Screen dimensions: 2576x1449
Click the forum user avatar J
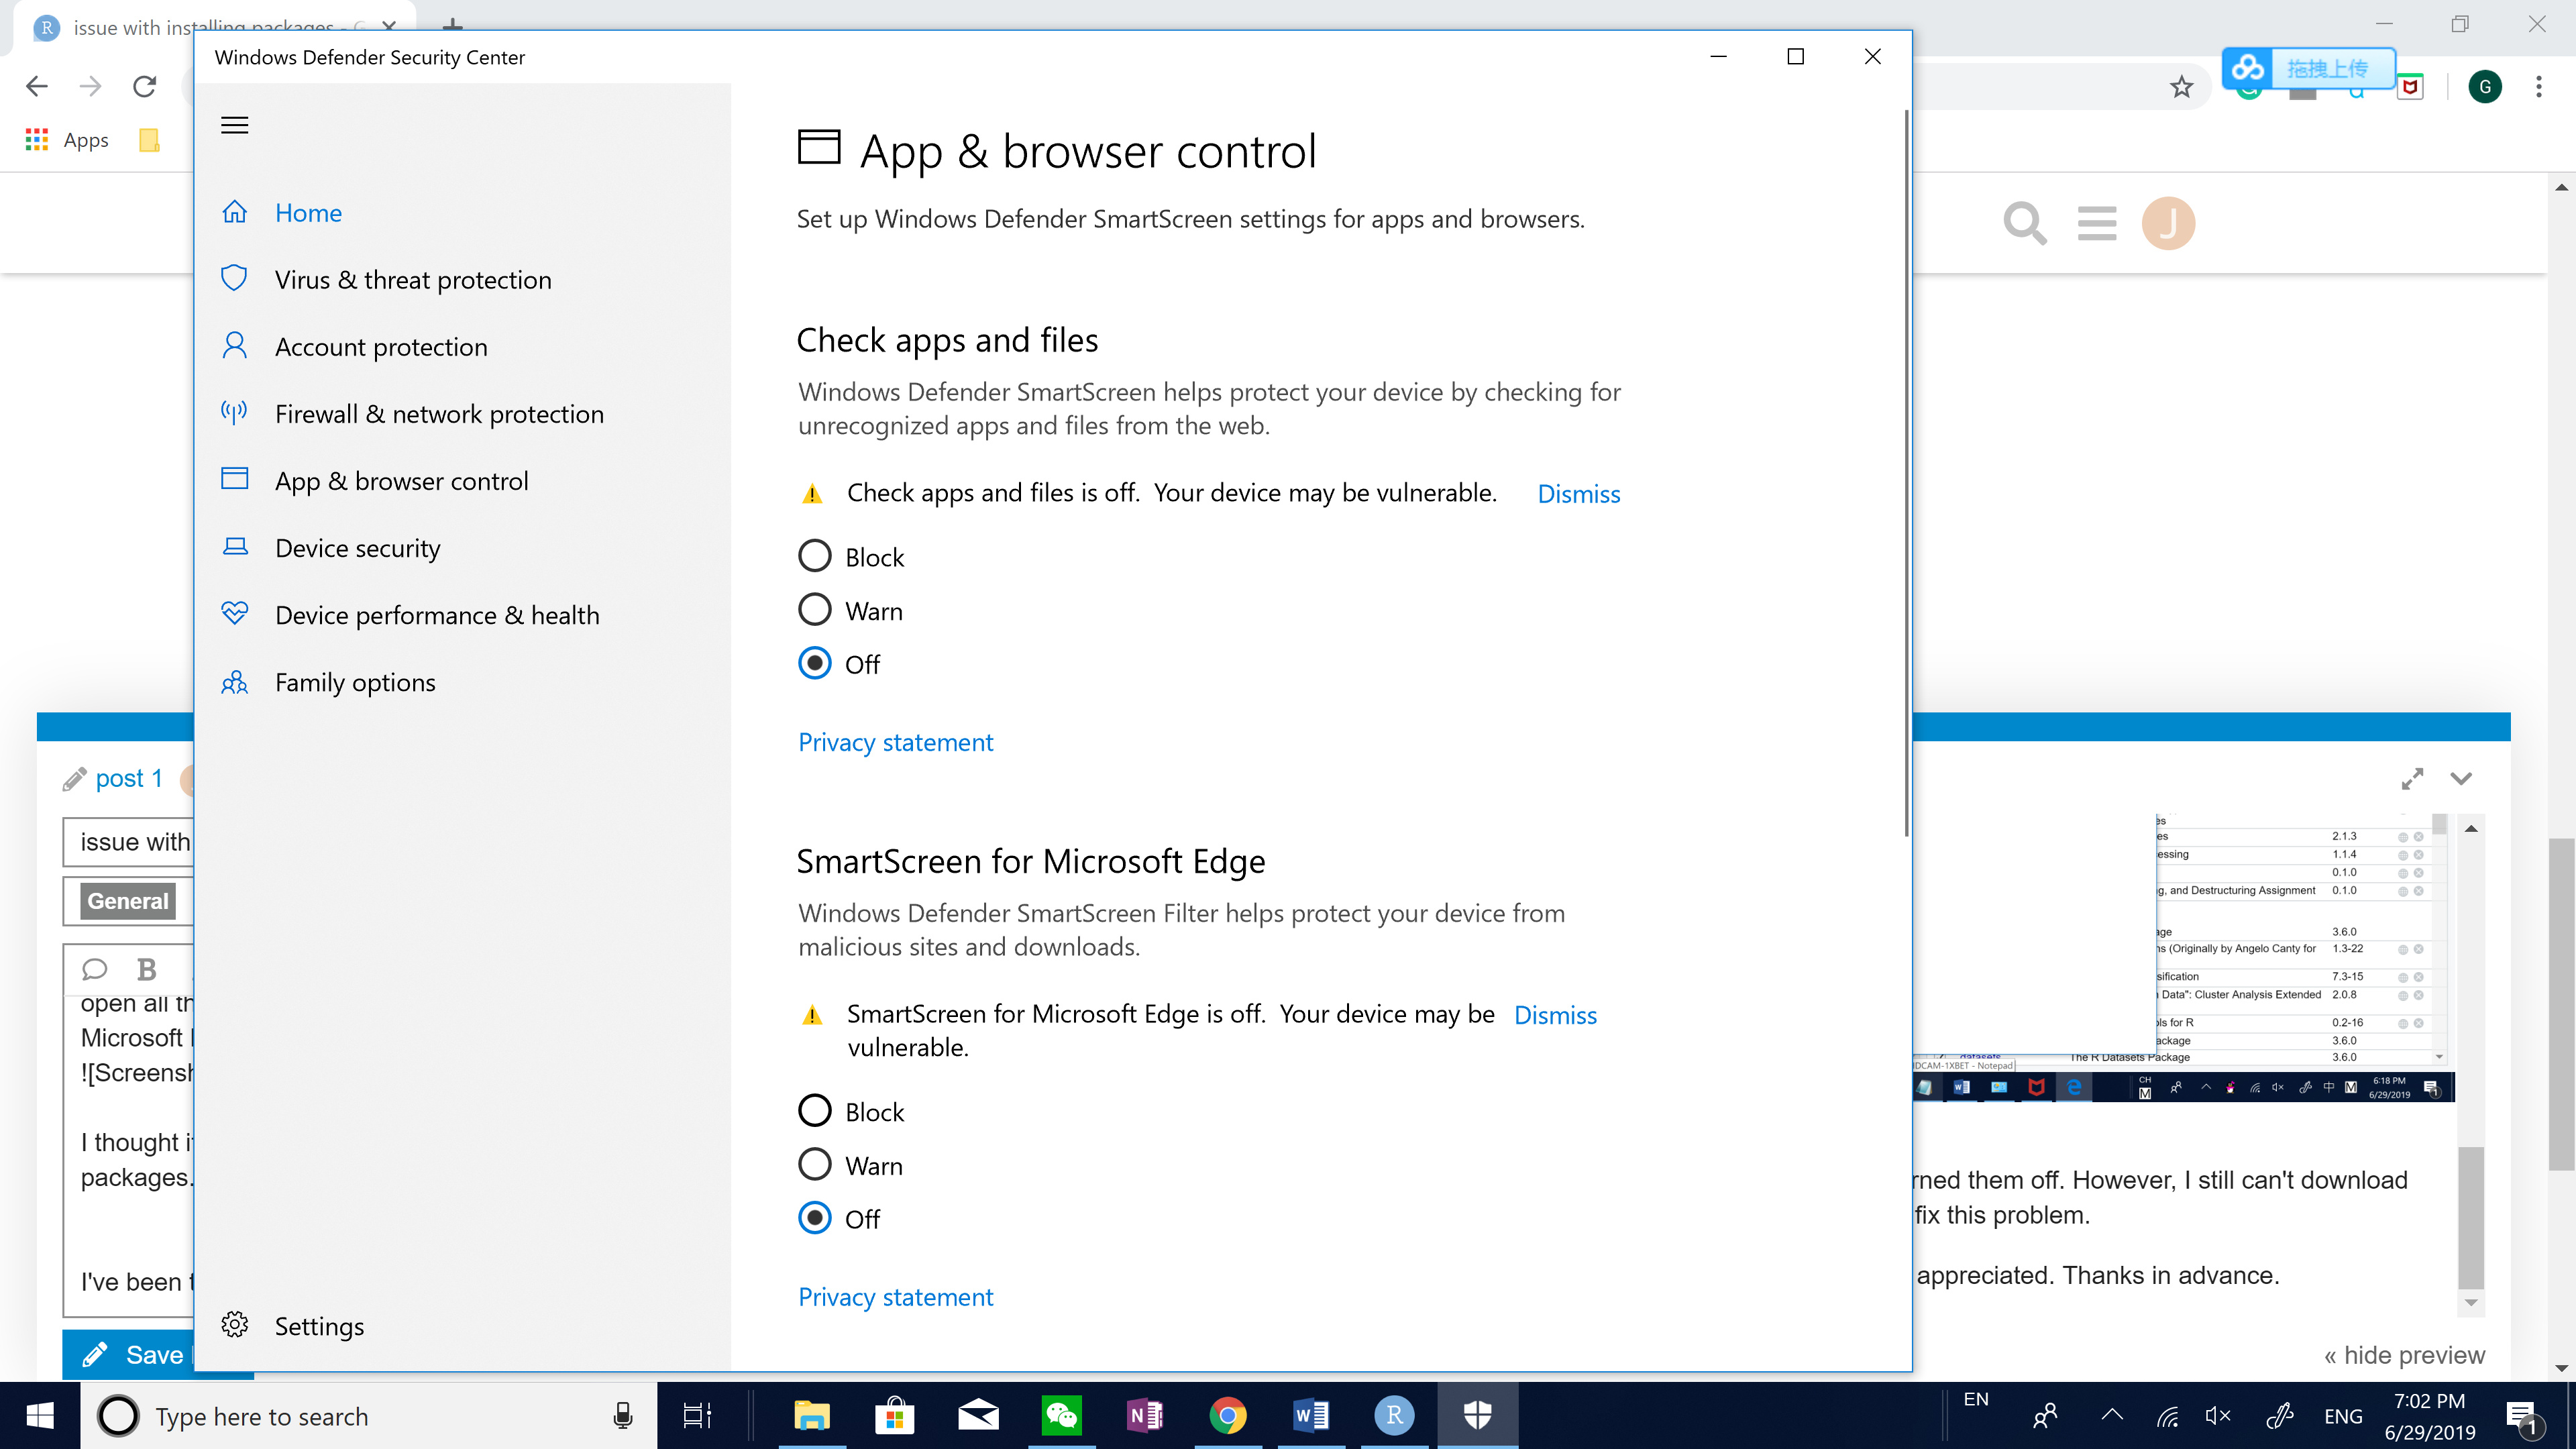point(2168,222)
